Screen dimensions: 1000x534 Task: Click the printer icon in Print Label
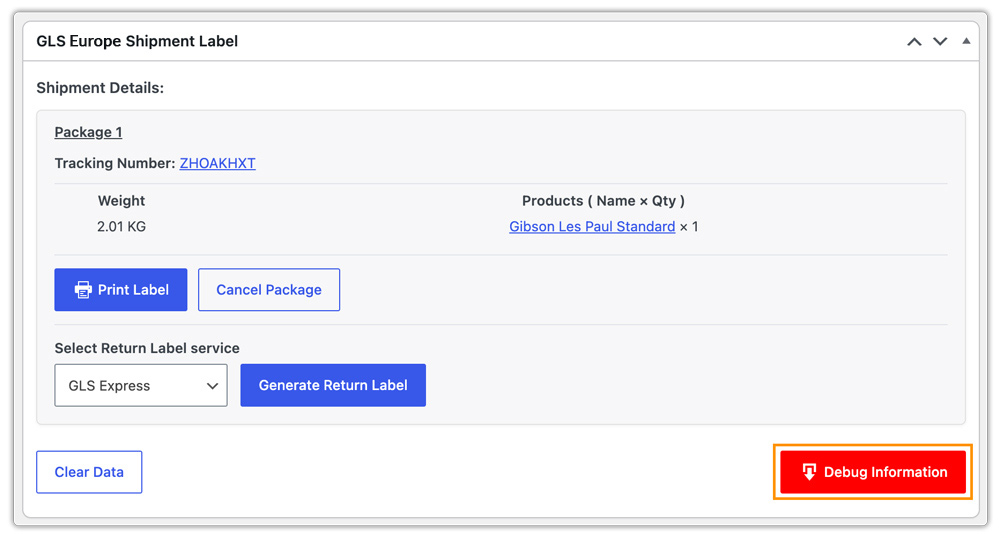point(83,290)
